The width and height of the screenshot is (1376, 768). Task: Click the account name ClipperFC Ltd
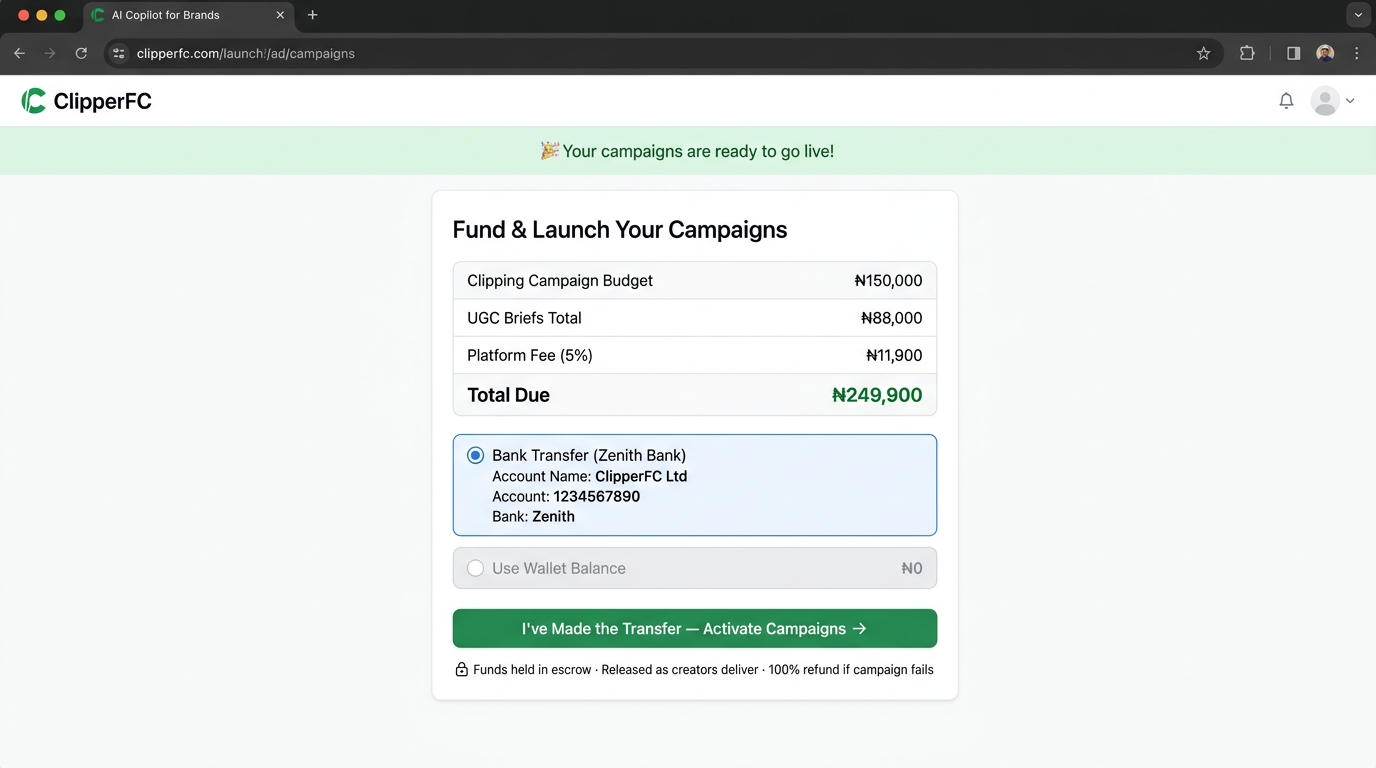click(641, 476)
